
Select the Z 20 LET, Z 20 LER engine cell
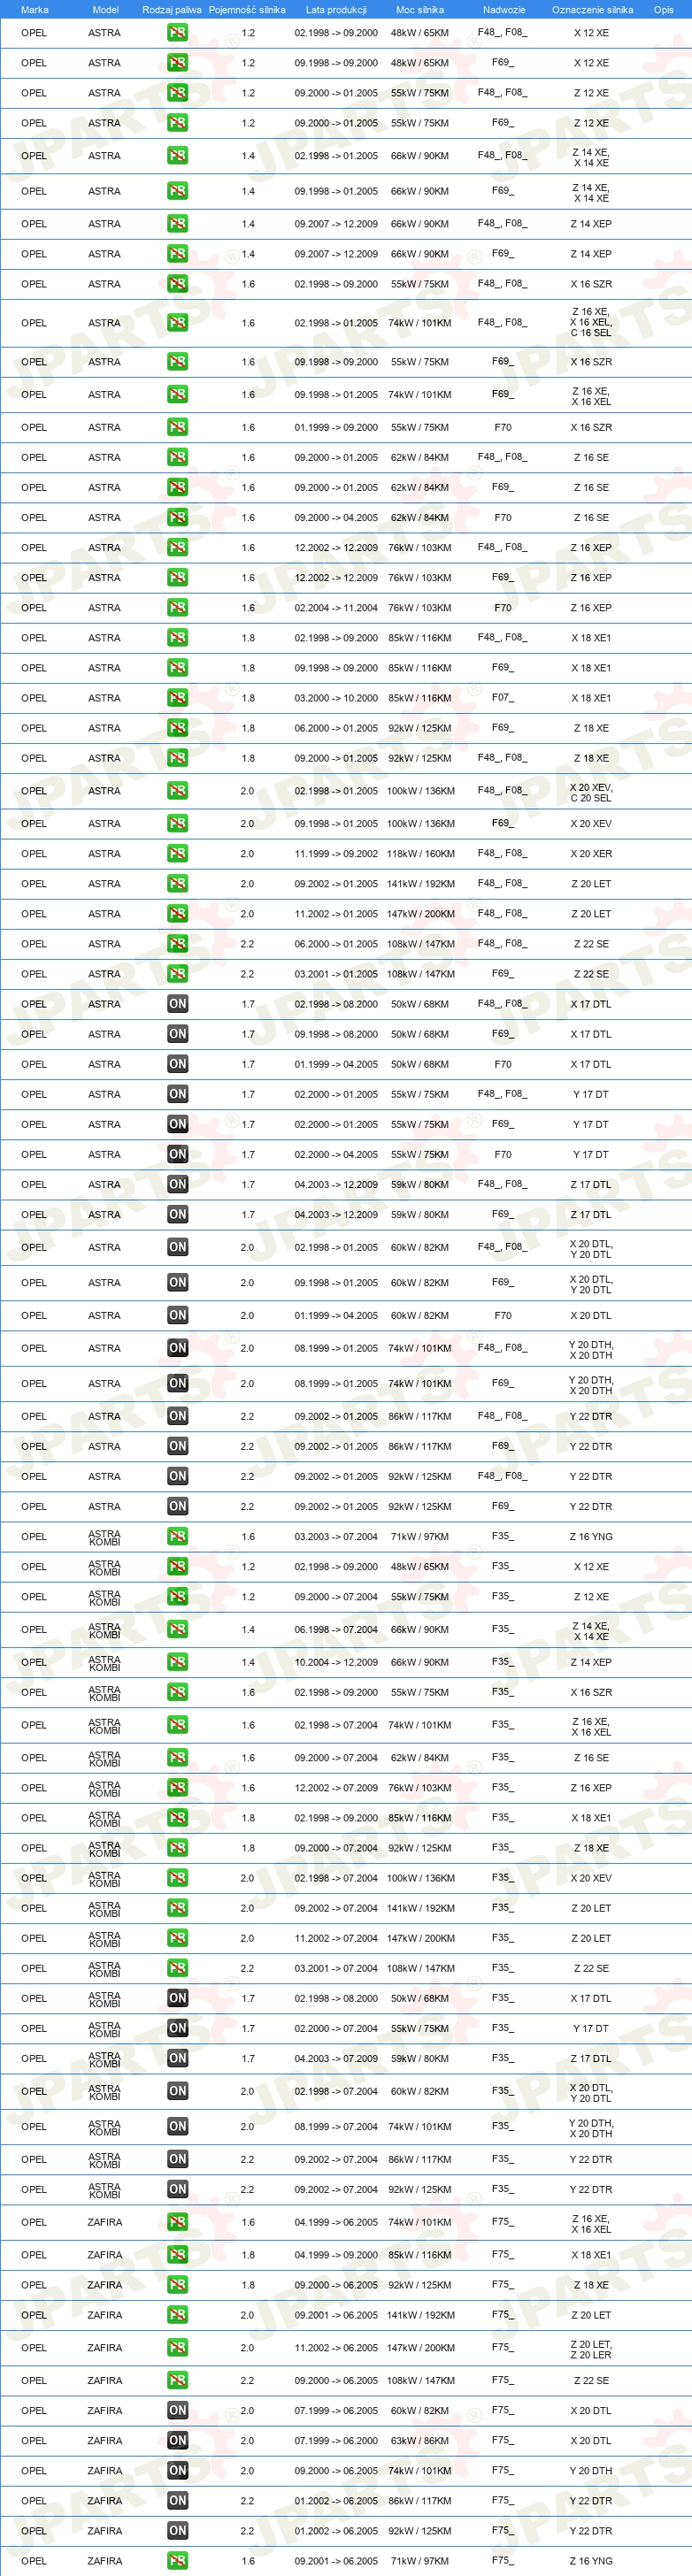click(591, 2348)
